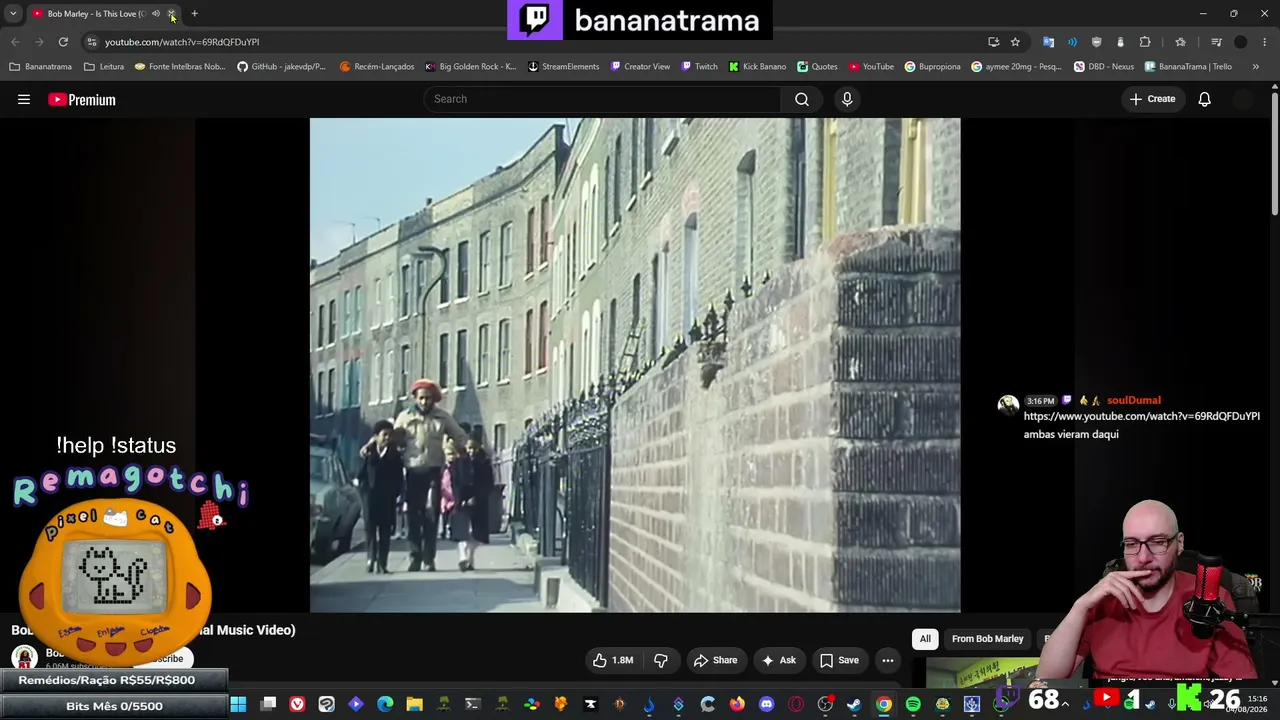Open Google Translate extension icon
This screenshot has height=720, width=1280.
point(1048,42)
